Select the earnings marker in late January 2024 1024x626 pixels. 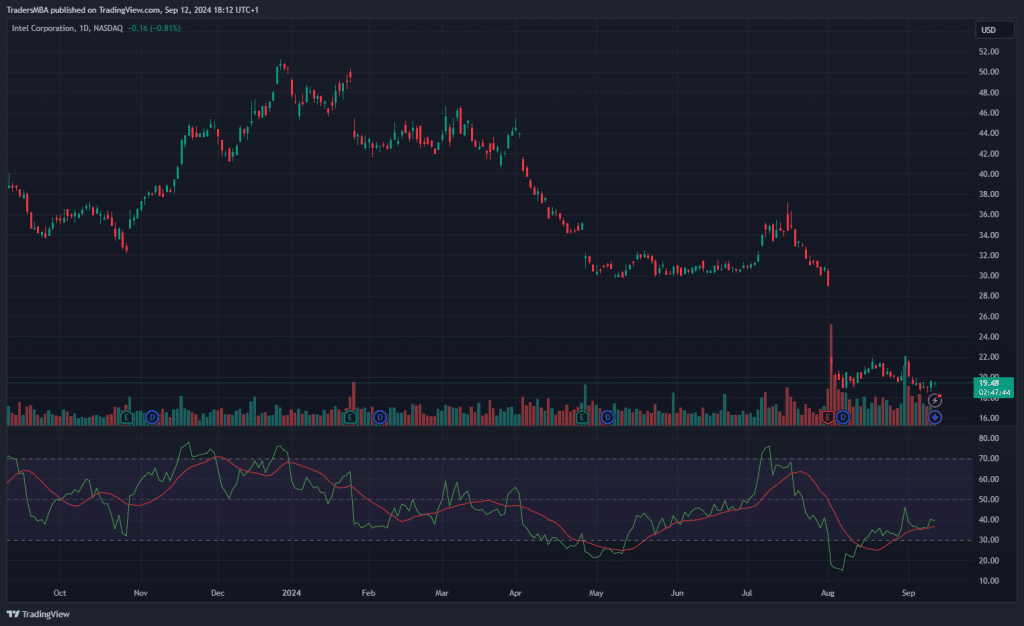coord(350,416)
